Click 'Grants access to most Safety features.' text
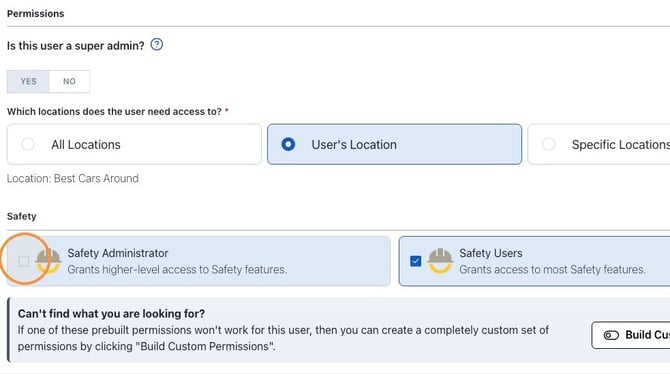 [x=552, y=270]
